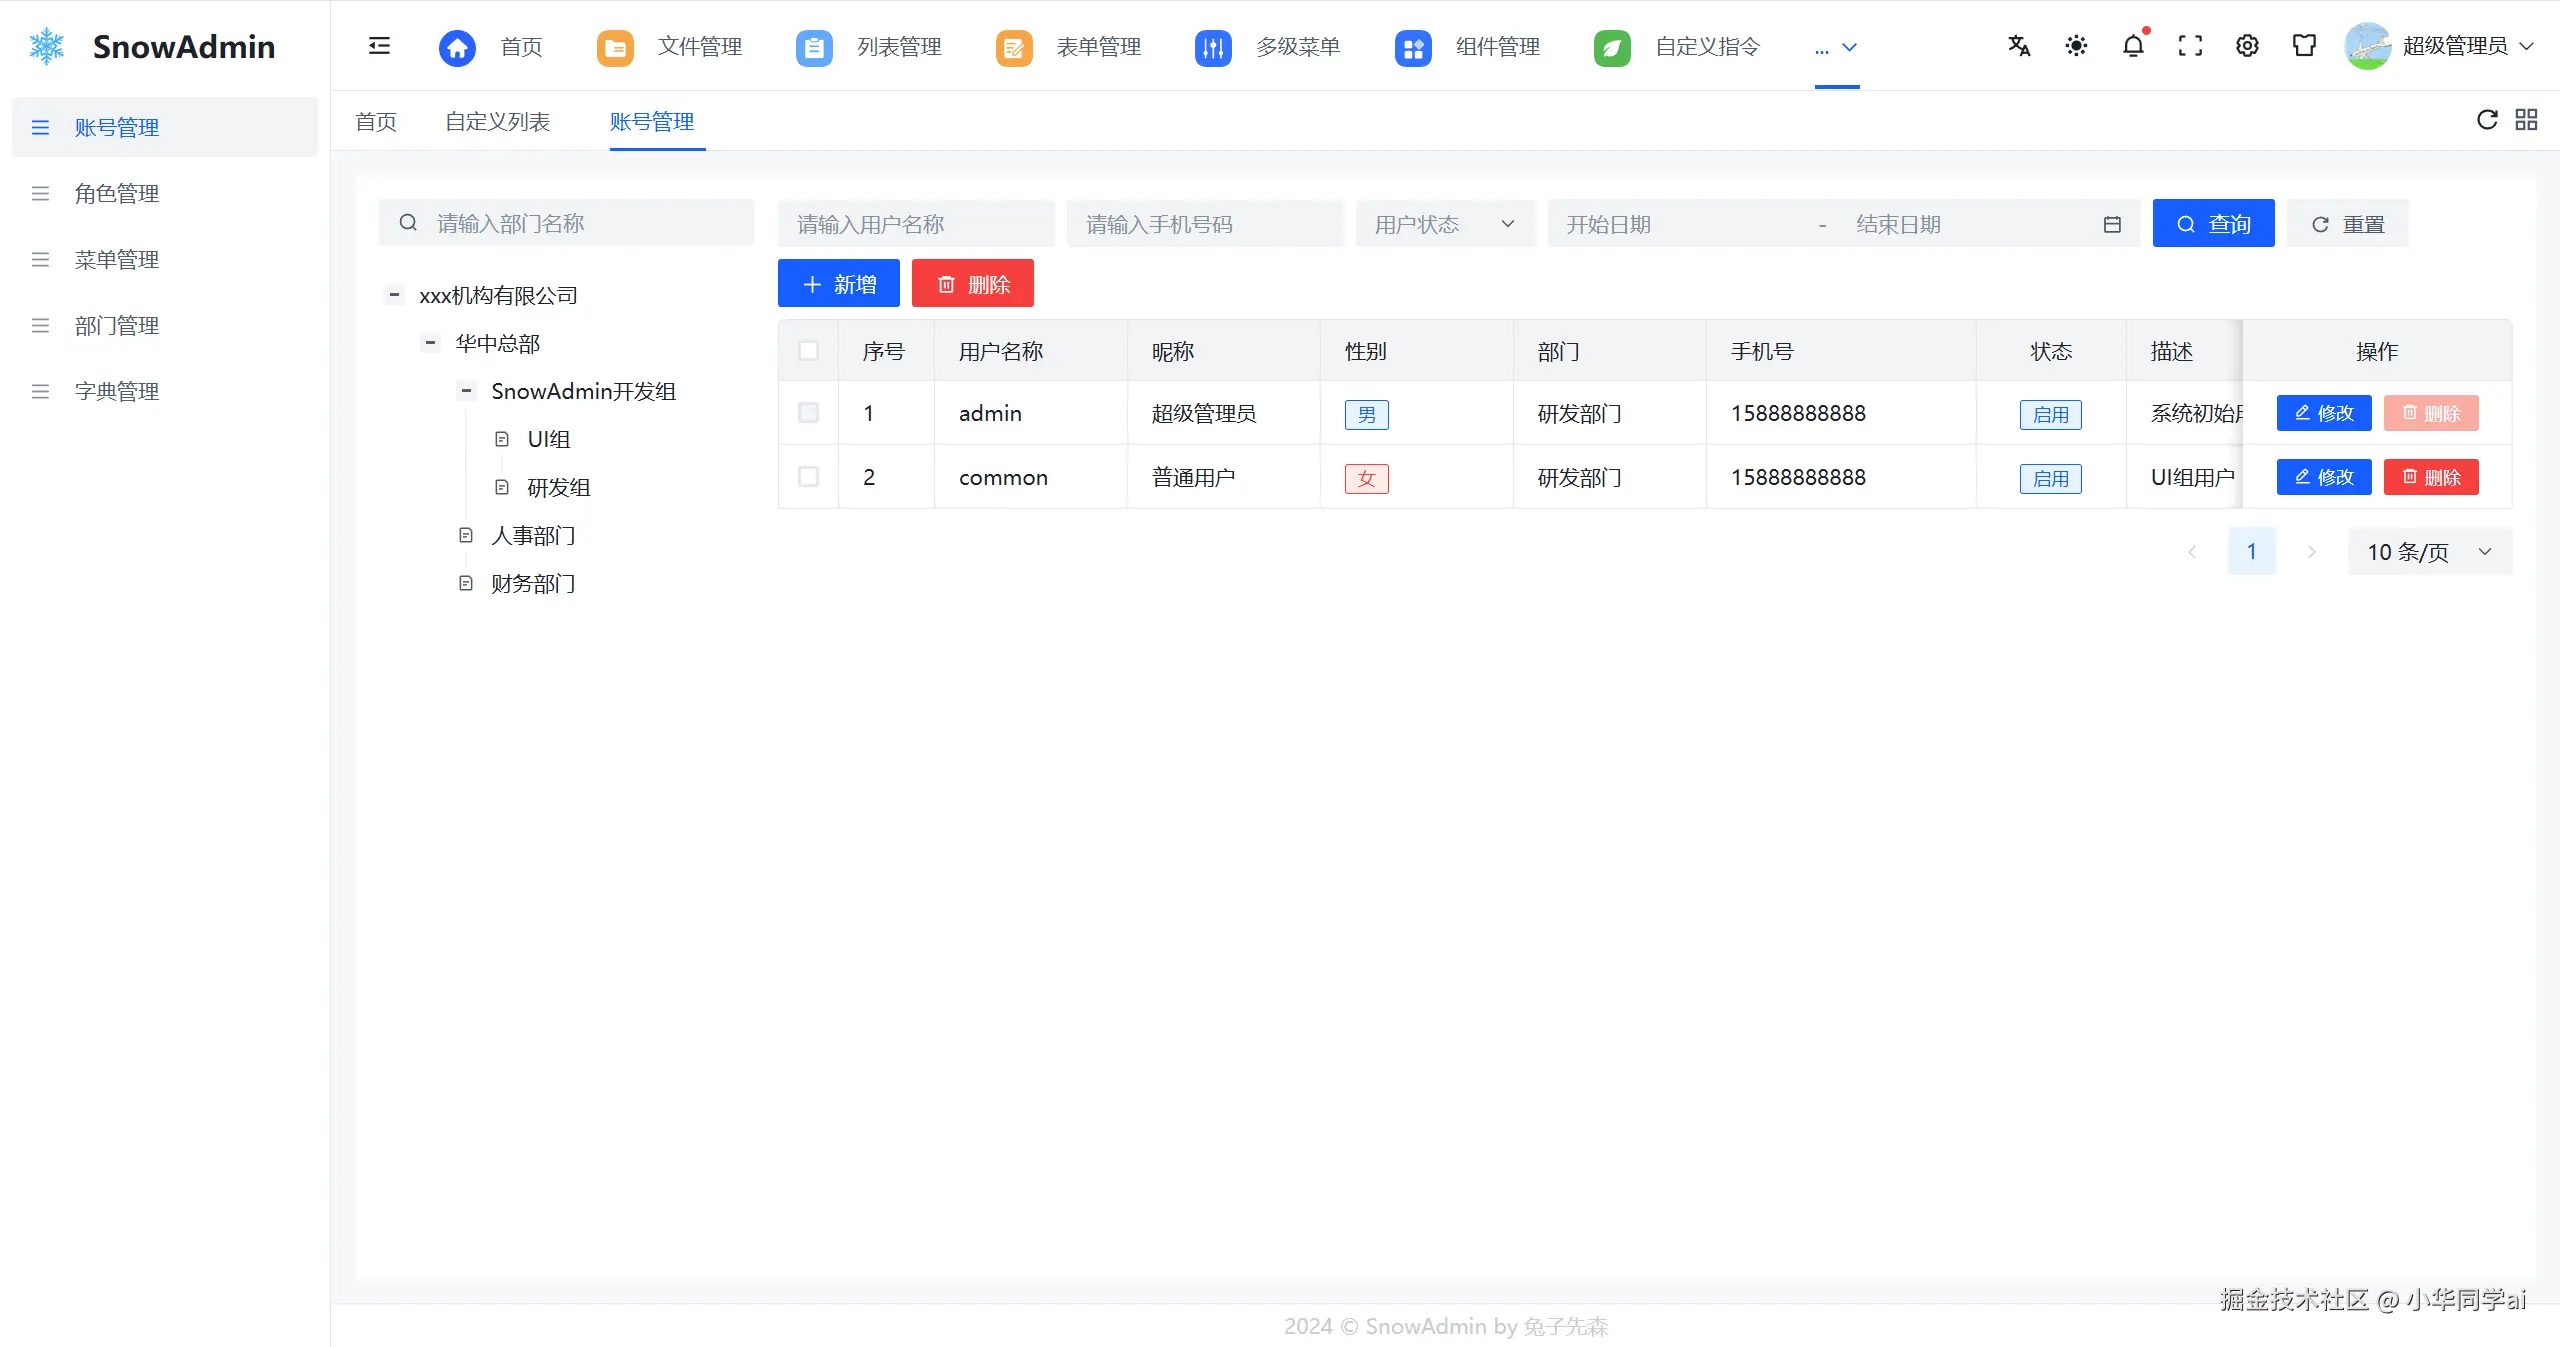Collapse the SnowAdmin开发组 tree node
The height and width of the screenshot is (1347, 2560).
(466, 391)
